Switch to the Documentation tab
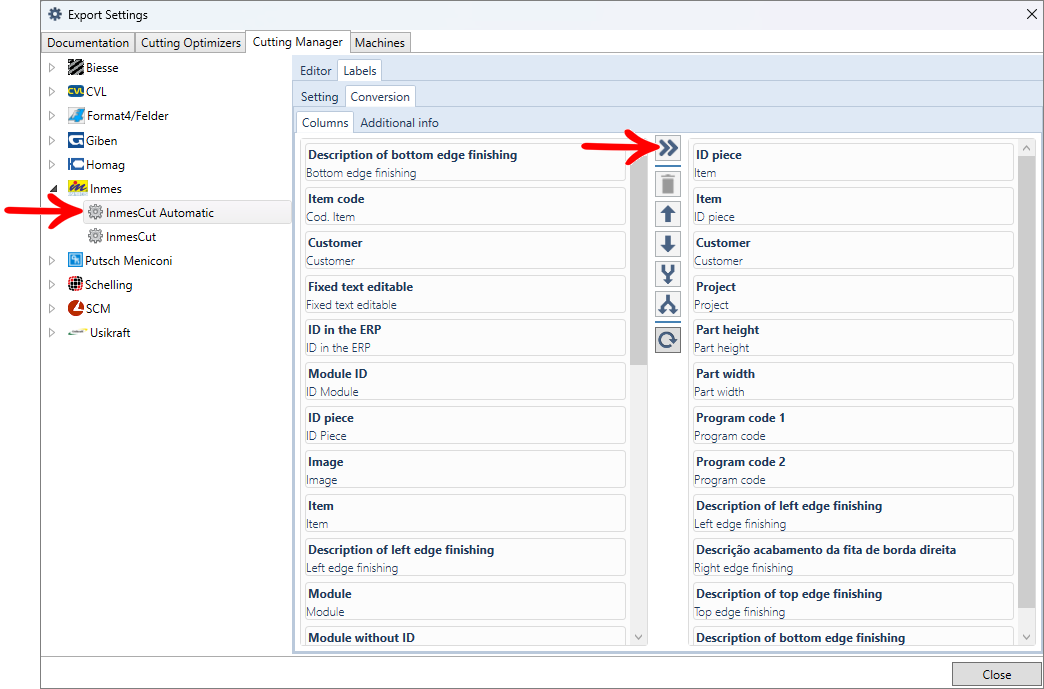1044x689 pixels. click(x=88, y=43)
